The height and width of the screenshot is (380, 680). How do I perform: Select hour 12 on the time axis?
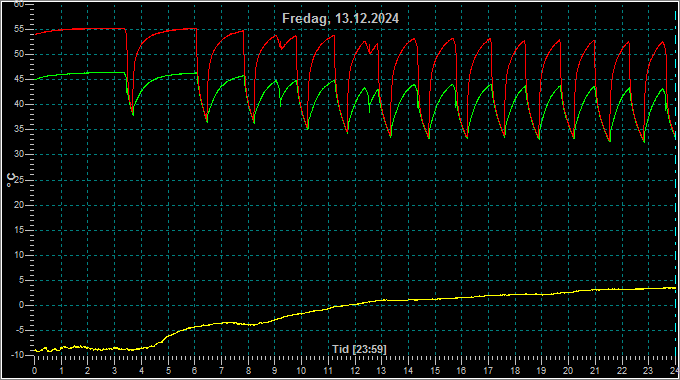point(355,371)
